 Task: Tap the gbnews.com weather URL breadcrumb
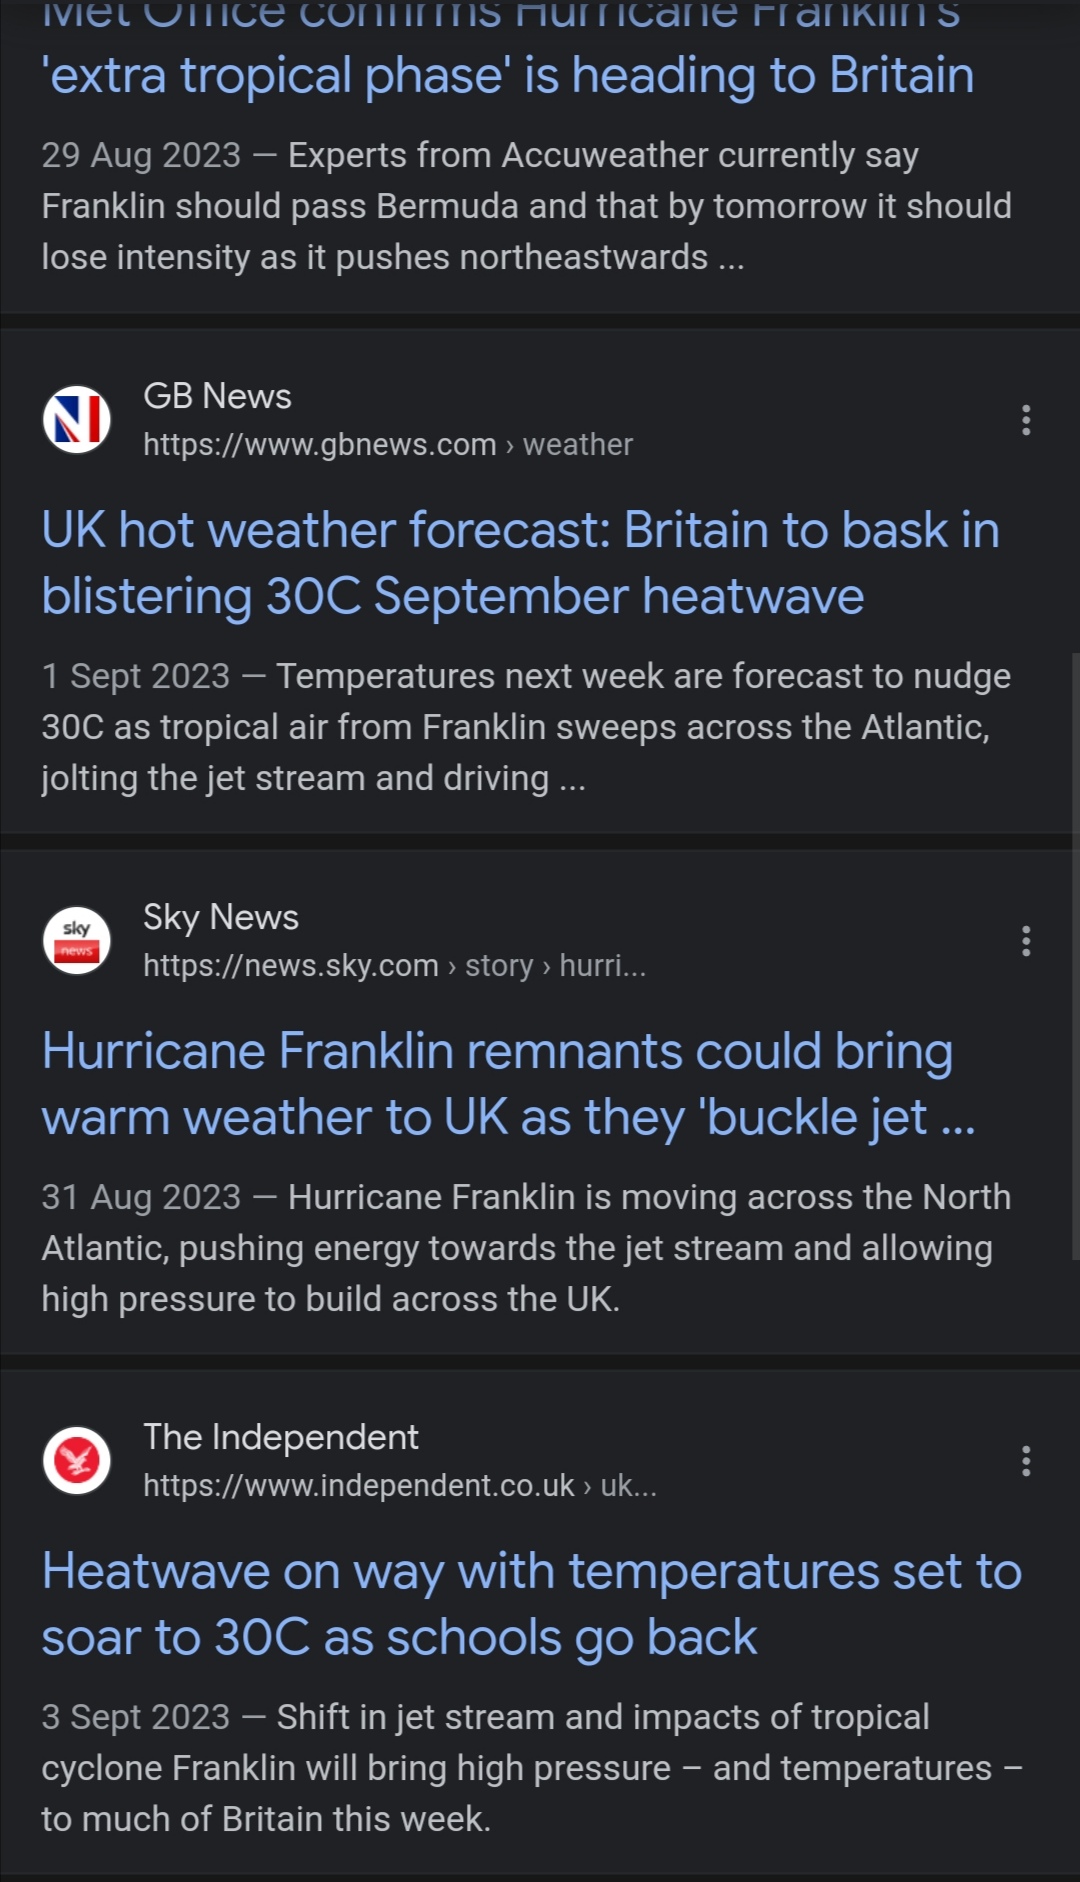tap(388, 444)
